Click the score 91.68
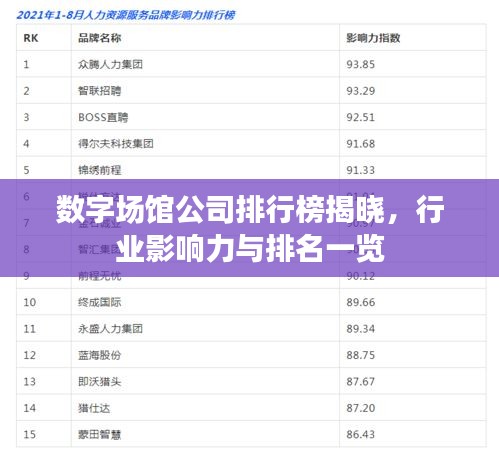 (361, 144)
